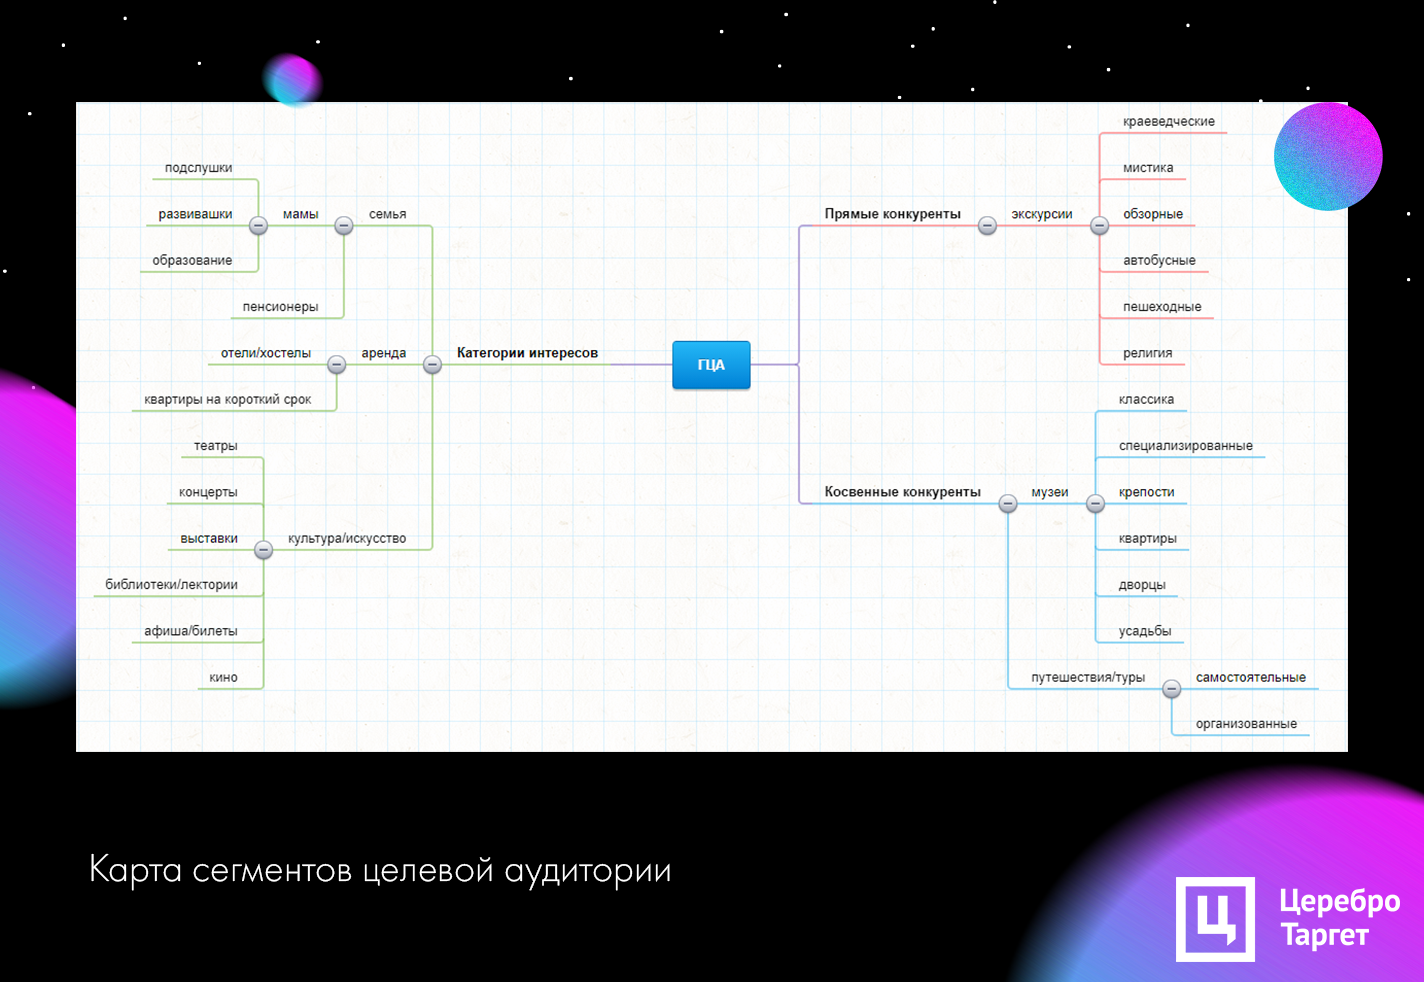Image resolution: width=1424 pixels, height=982 pixels.
Task: Select the крепости node
Action: (1146, 492)
